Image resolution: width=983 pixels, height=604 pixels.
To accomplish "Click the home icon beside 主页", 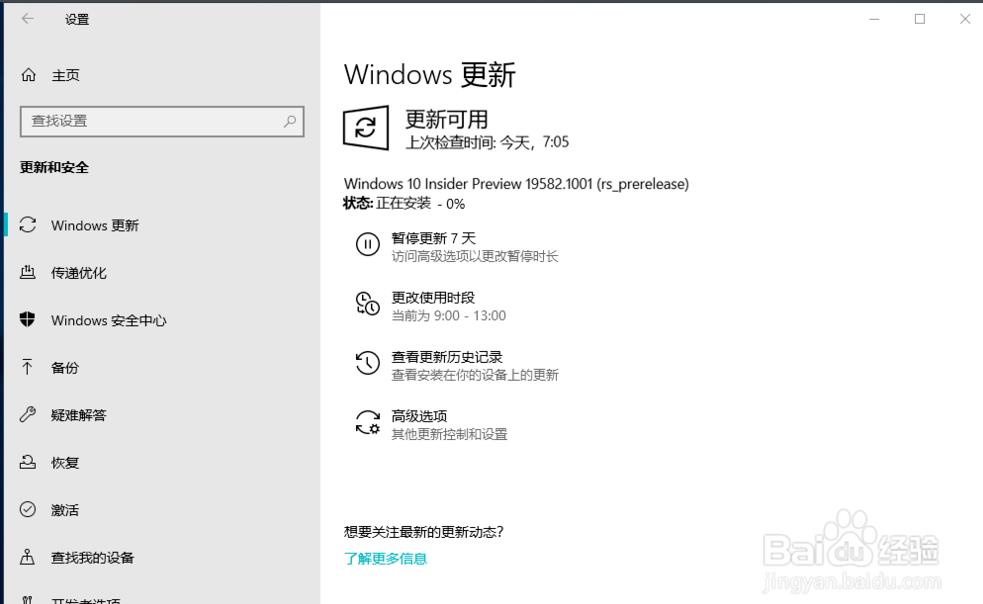I will coord(28,75).
